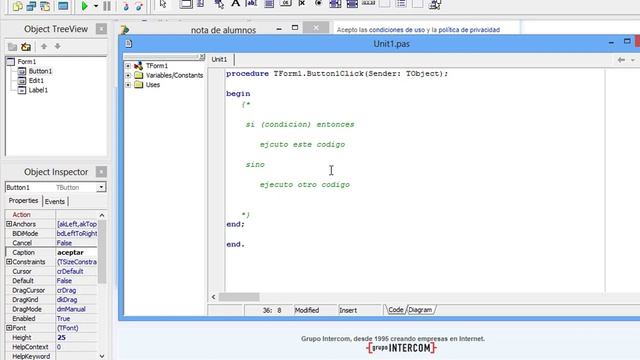Screen dimensions: 640x360
Task: Switch to the Code tab at the bottom
Action: [396, 310]
